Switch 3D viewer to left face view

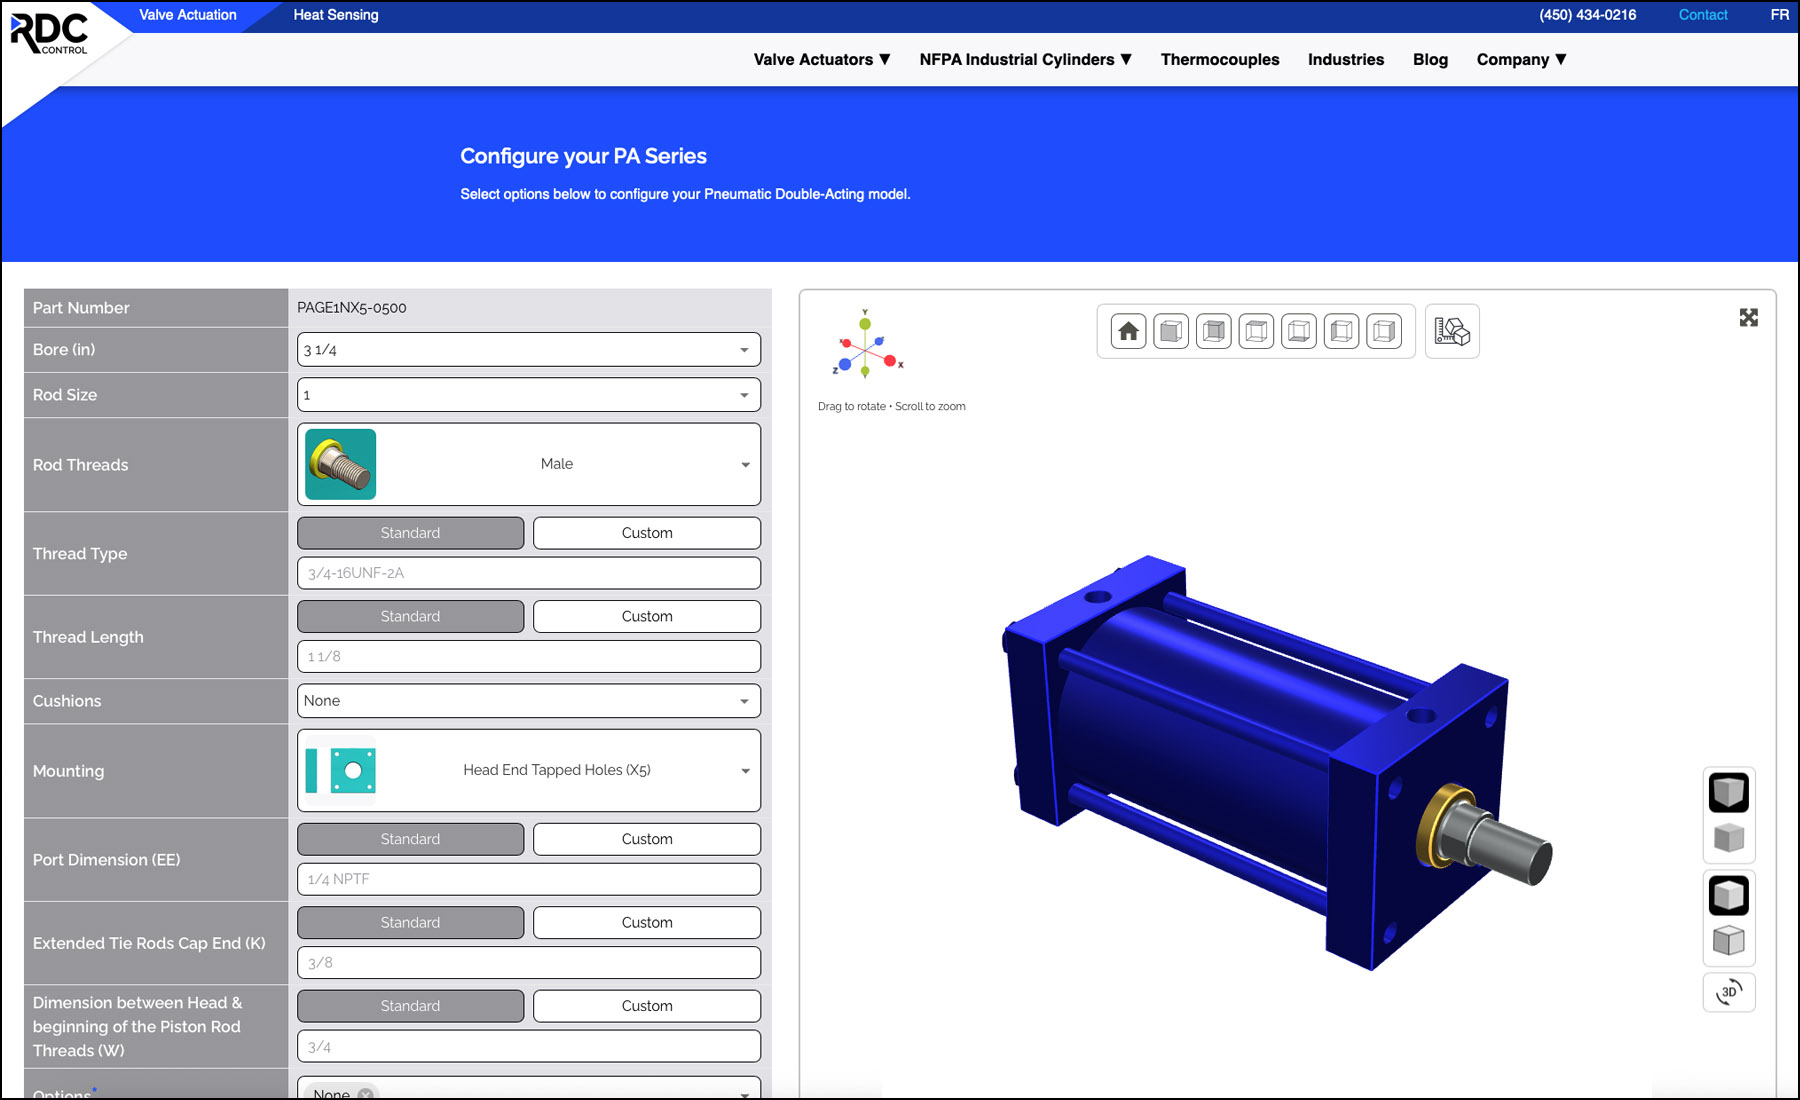click(x=1342, y=331)
